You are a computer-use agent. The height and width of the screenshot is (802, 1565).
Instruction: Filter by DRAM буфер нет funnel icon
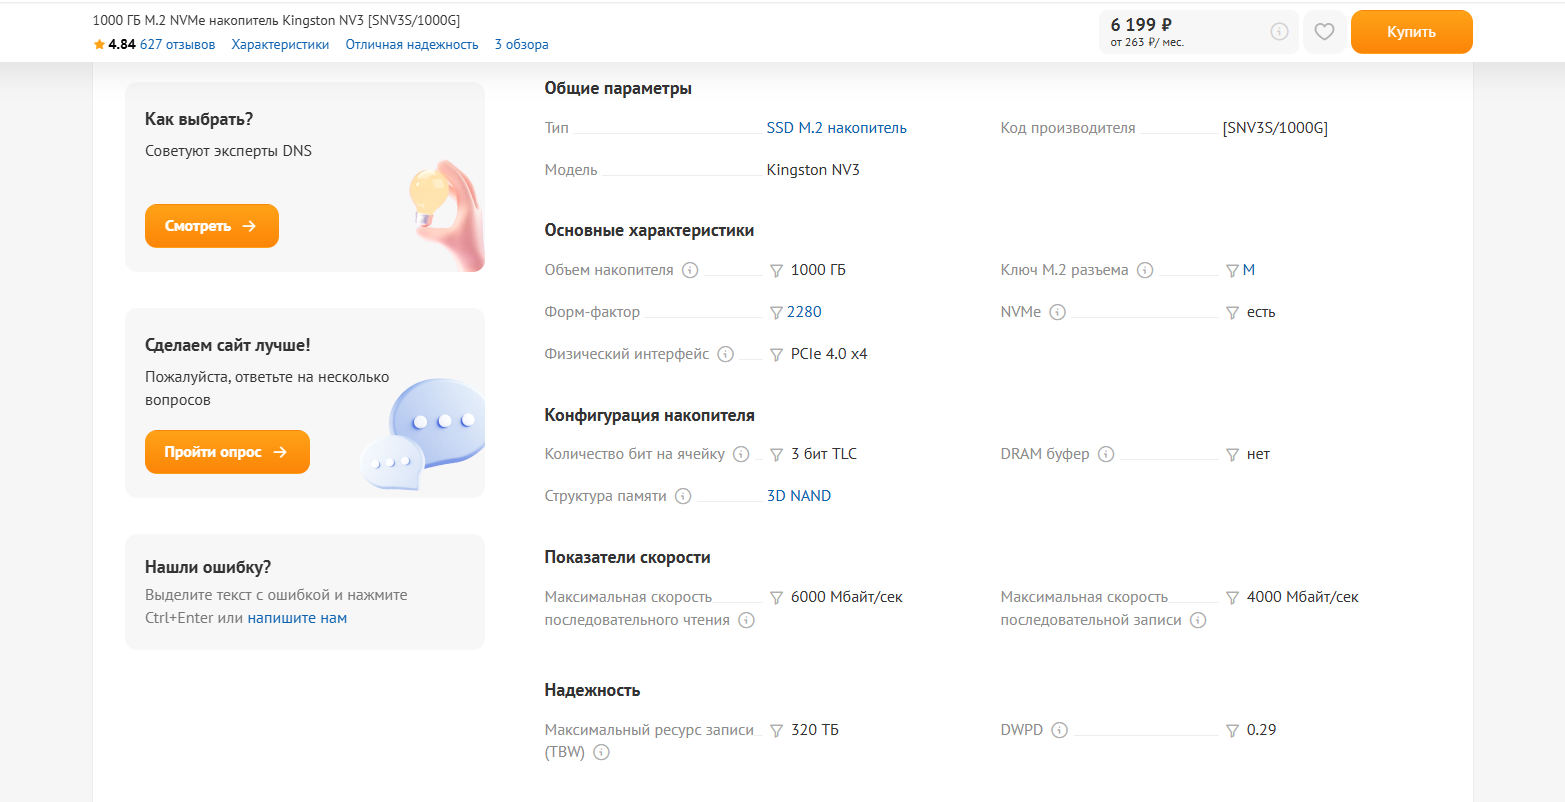click(1232, 455)
